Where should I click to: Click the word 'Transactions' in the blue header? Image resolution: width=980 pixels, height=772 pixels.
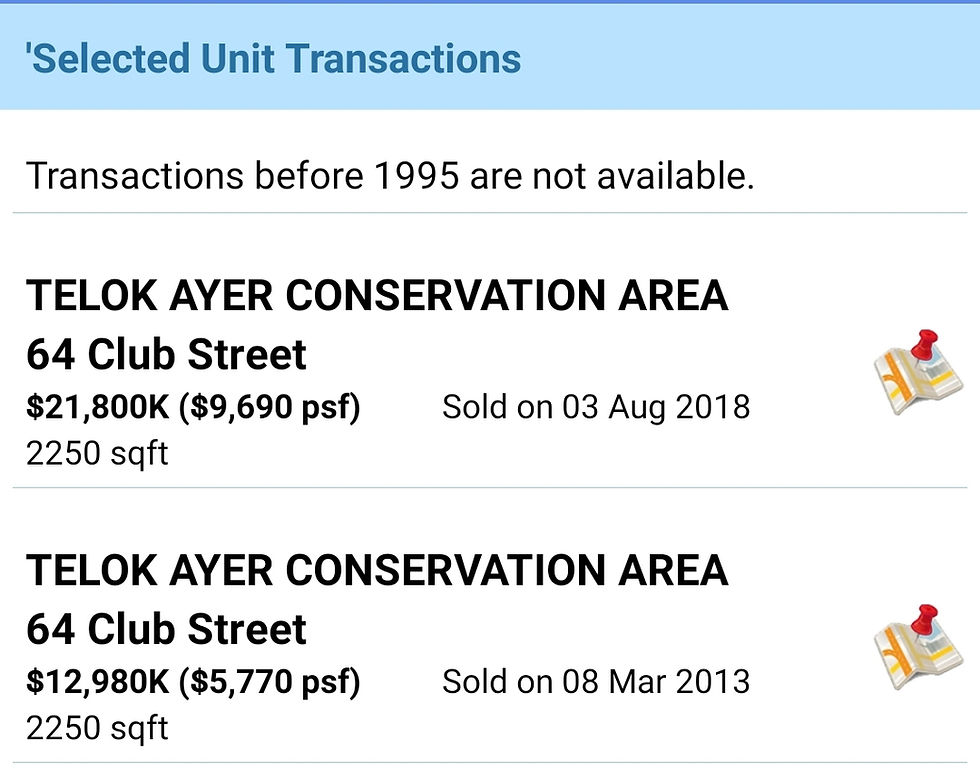[x=404, y=59]
